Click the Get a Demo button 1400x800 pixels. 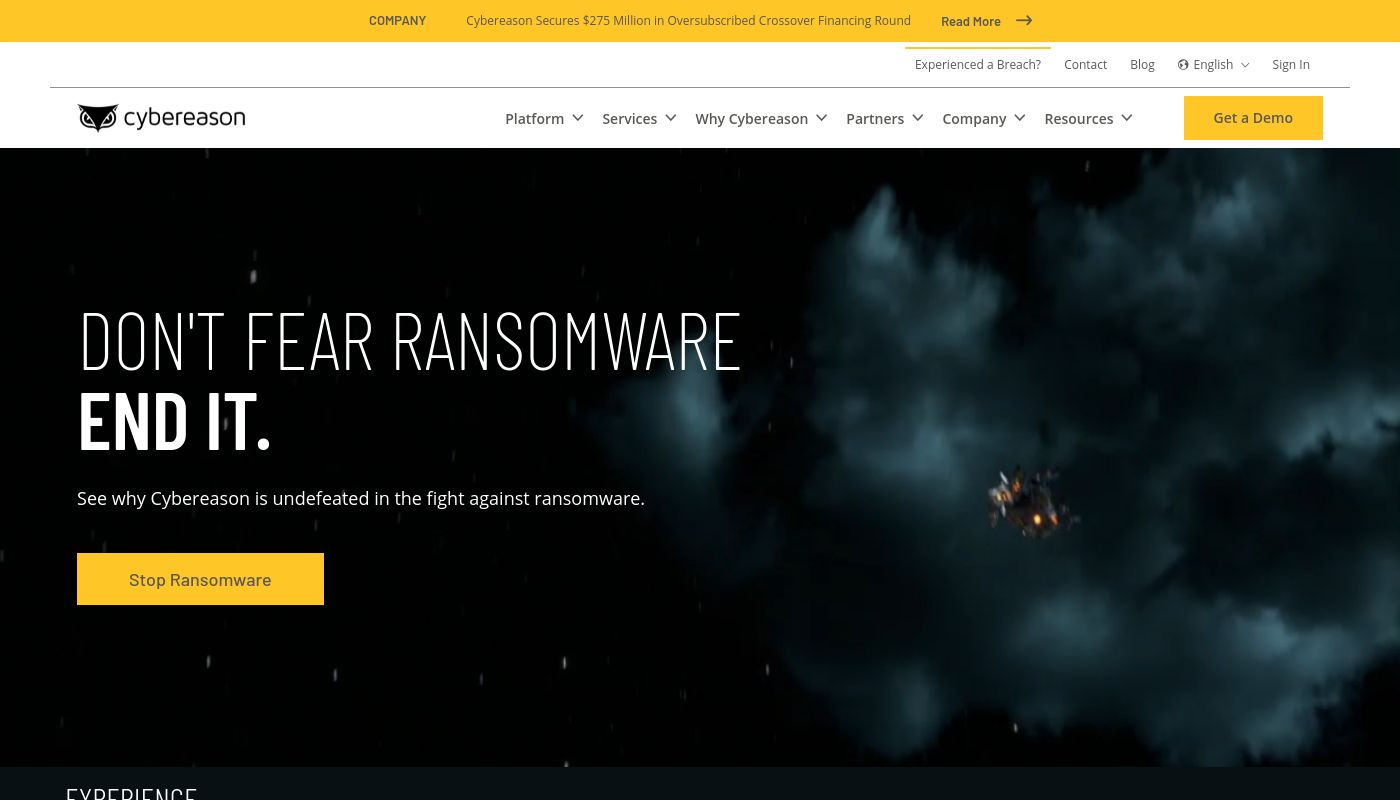tap(1253, 118)
